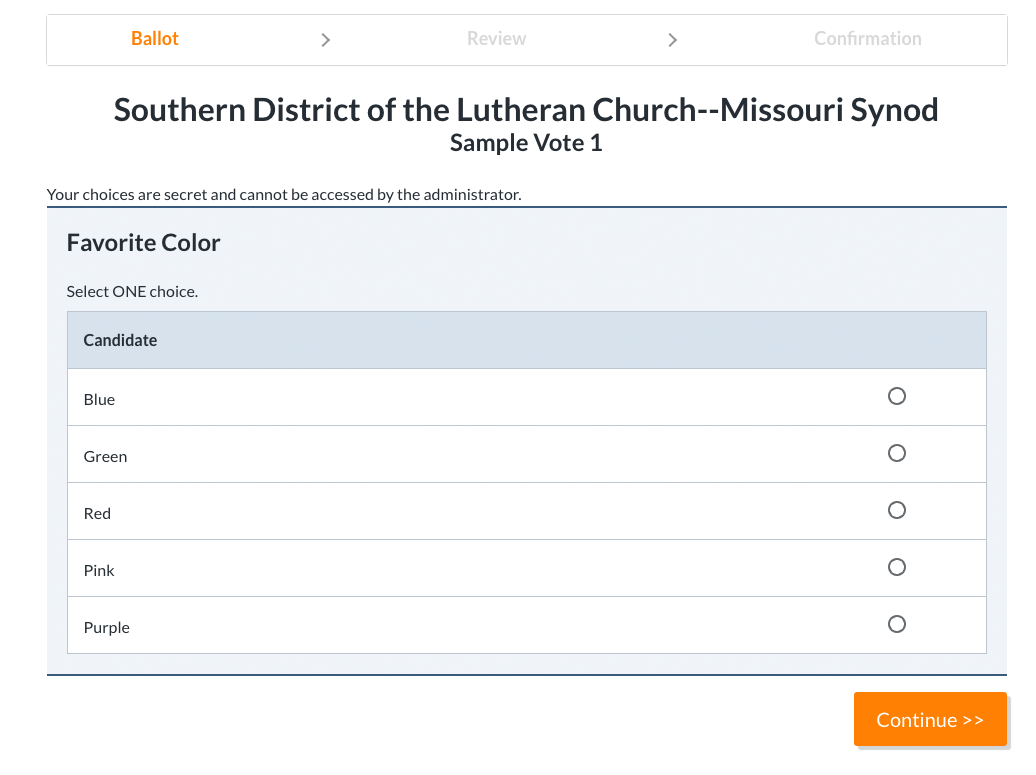Click the Southern District organization title
Screen dimensions: 1036x775
click(526, 109)
